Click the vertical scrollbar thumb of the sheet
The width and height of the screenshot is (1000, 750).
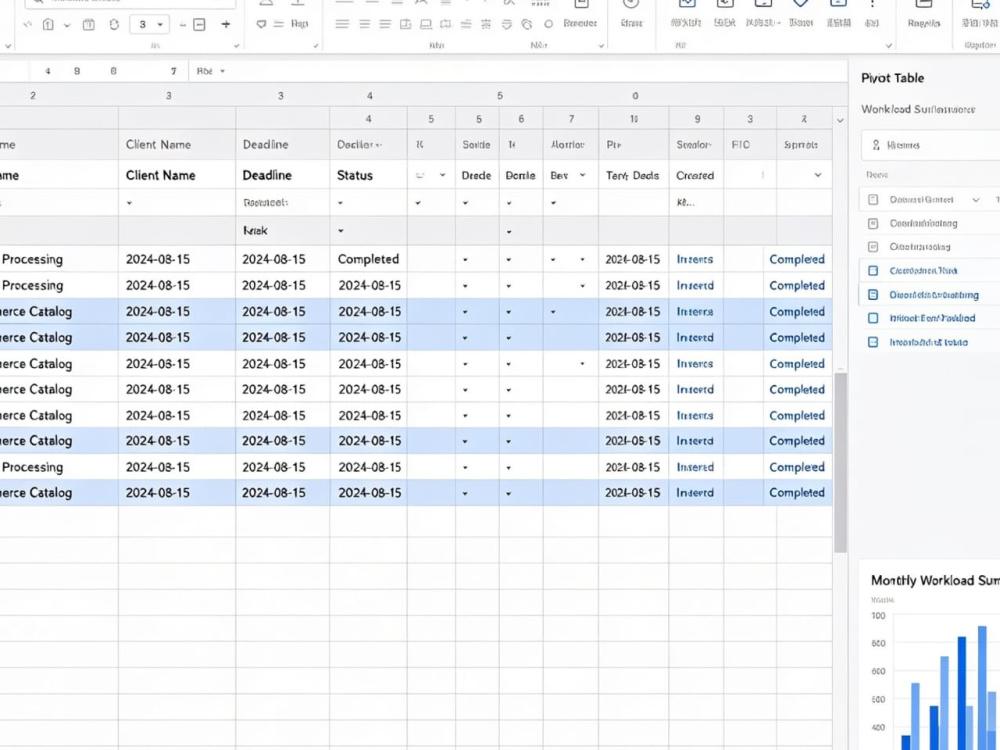[841, 462]
